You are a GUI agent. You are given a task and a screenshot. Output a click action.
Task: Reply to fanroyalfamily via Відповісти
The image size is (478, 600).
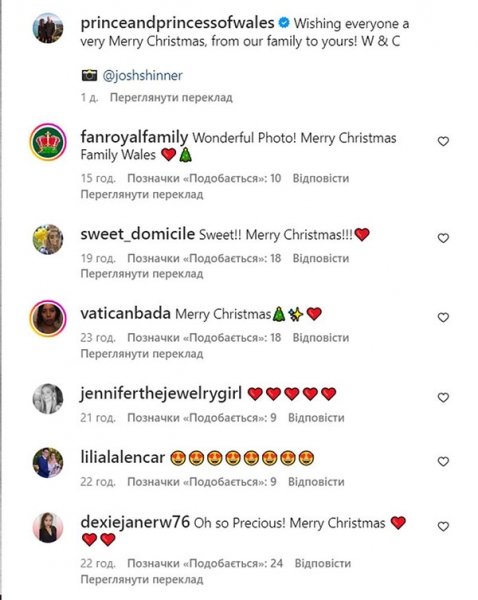pyautogui.click(x=321, y=178)
